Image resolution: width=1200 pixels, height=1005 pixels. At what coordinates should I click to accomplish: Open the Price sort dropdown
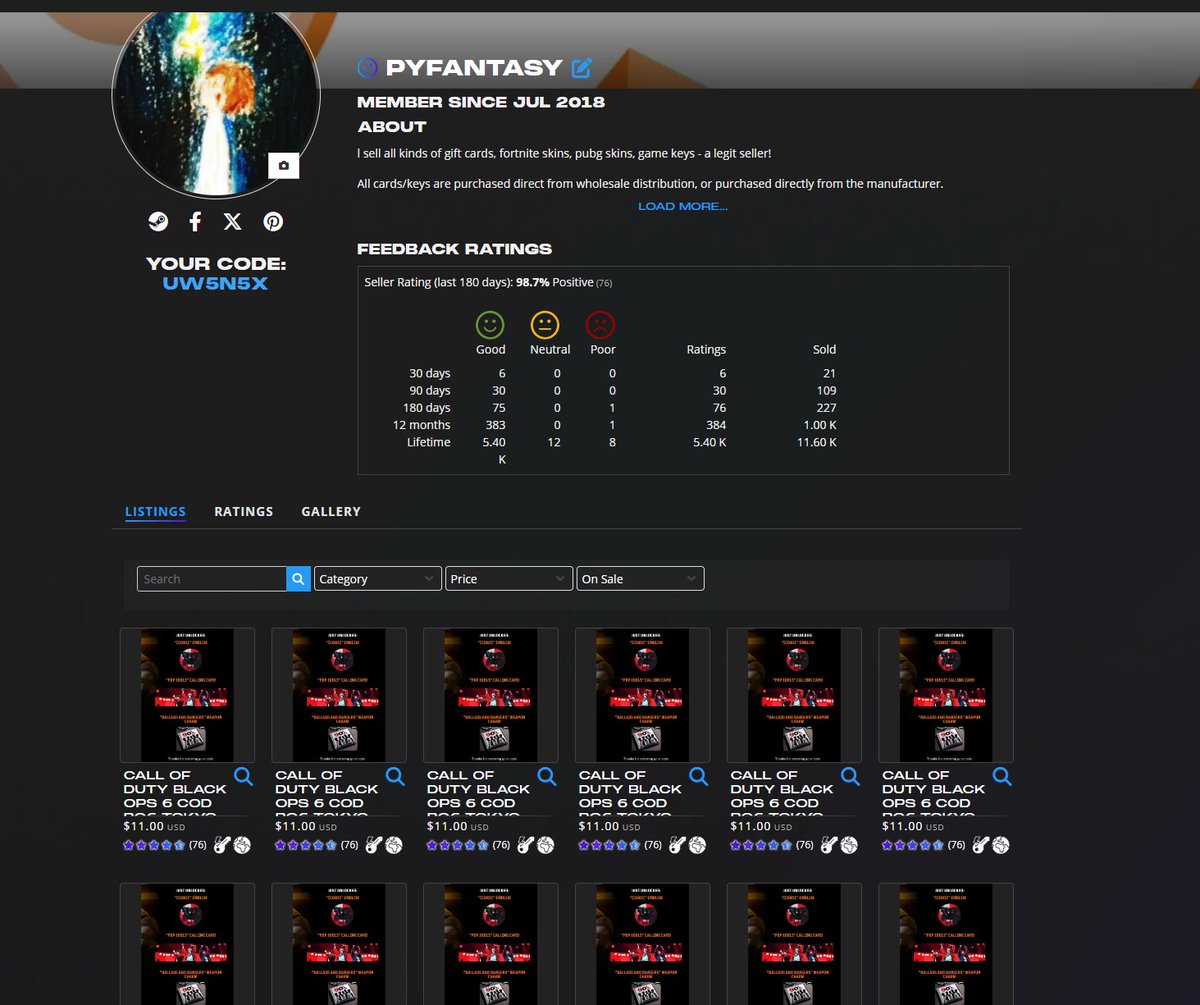tap(509, 579)
